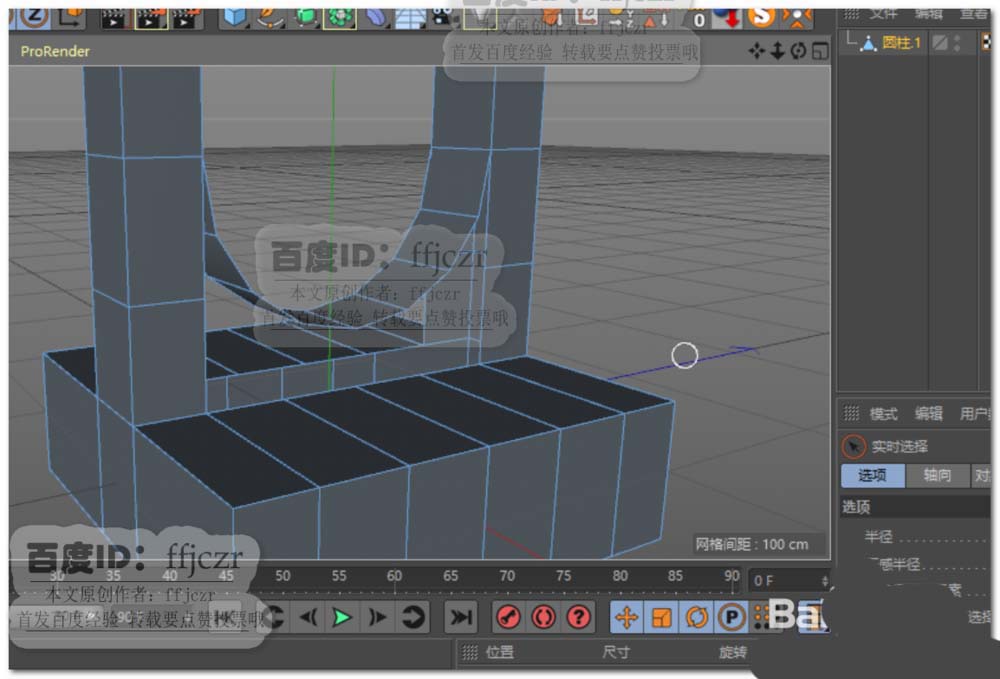Viewport: 1000px width, 679px height.
Task: Play the animation forward
Action: coord(342,617)
